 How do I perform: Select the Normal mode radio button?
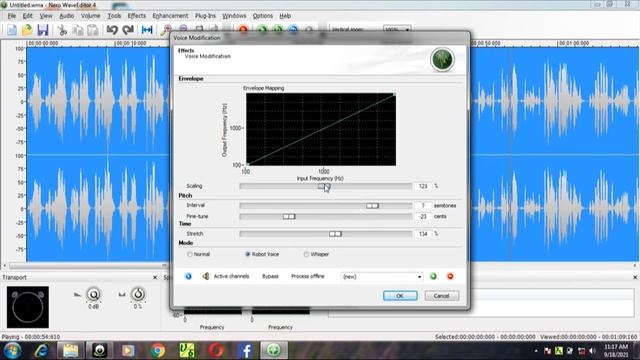click(190, 254)
